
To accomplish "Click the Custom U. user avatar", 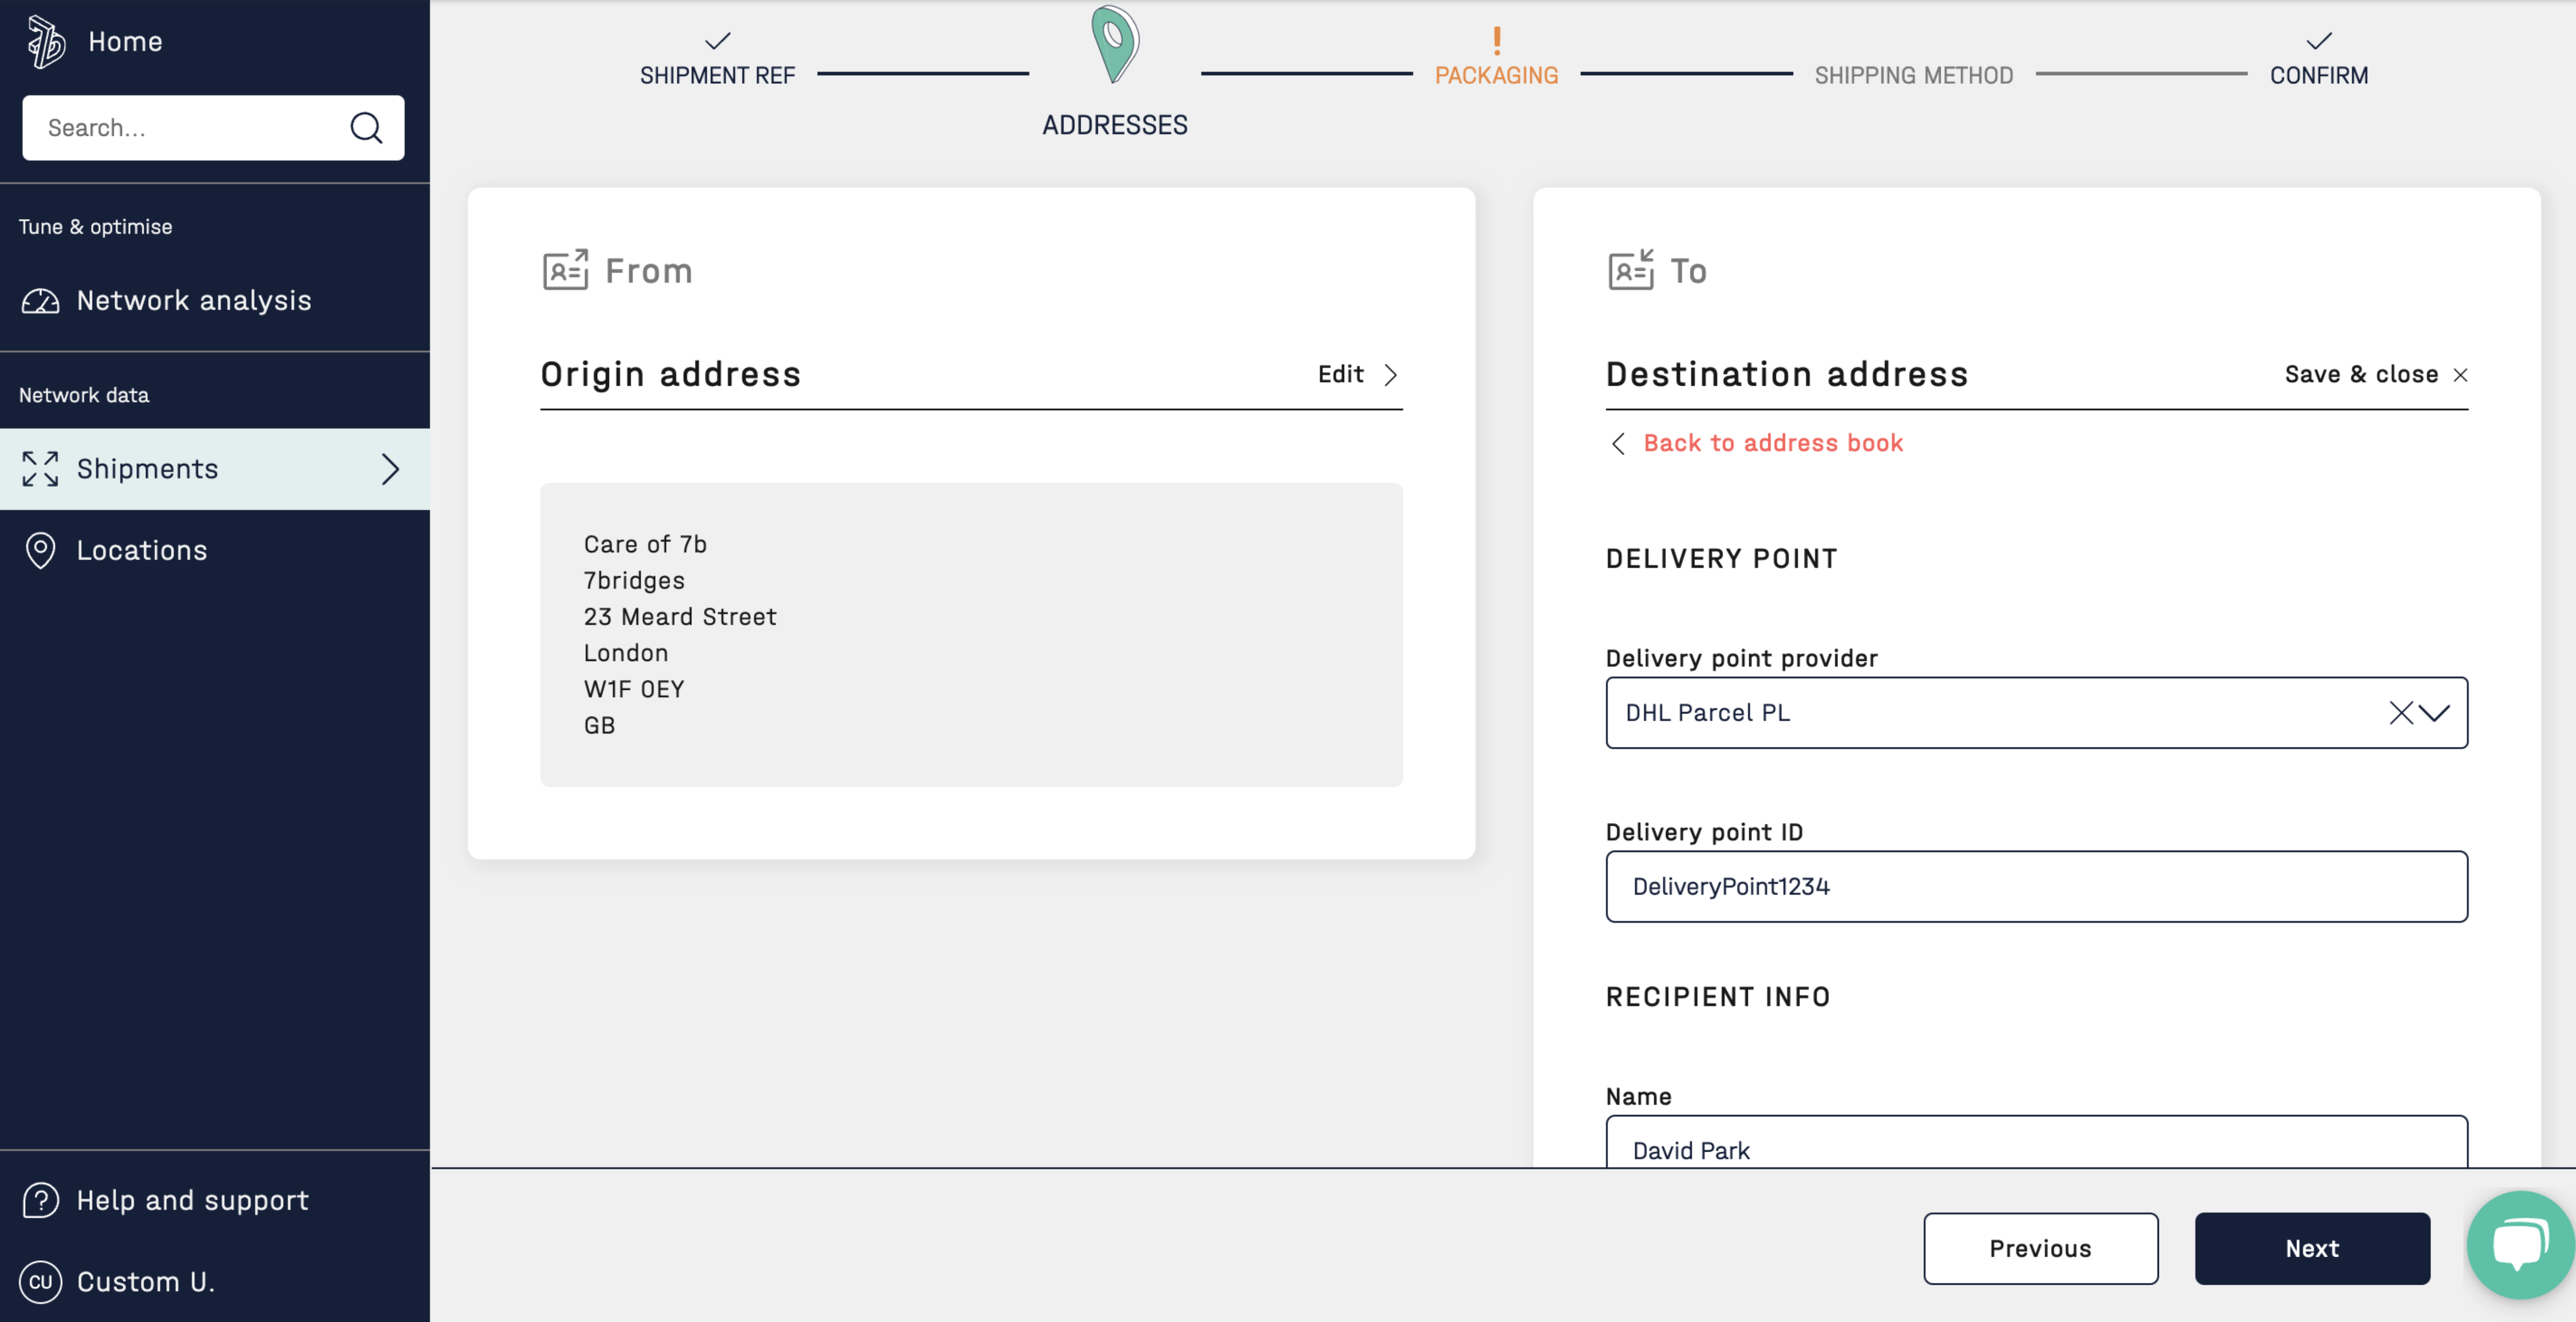I will (40, 1282).
